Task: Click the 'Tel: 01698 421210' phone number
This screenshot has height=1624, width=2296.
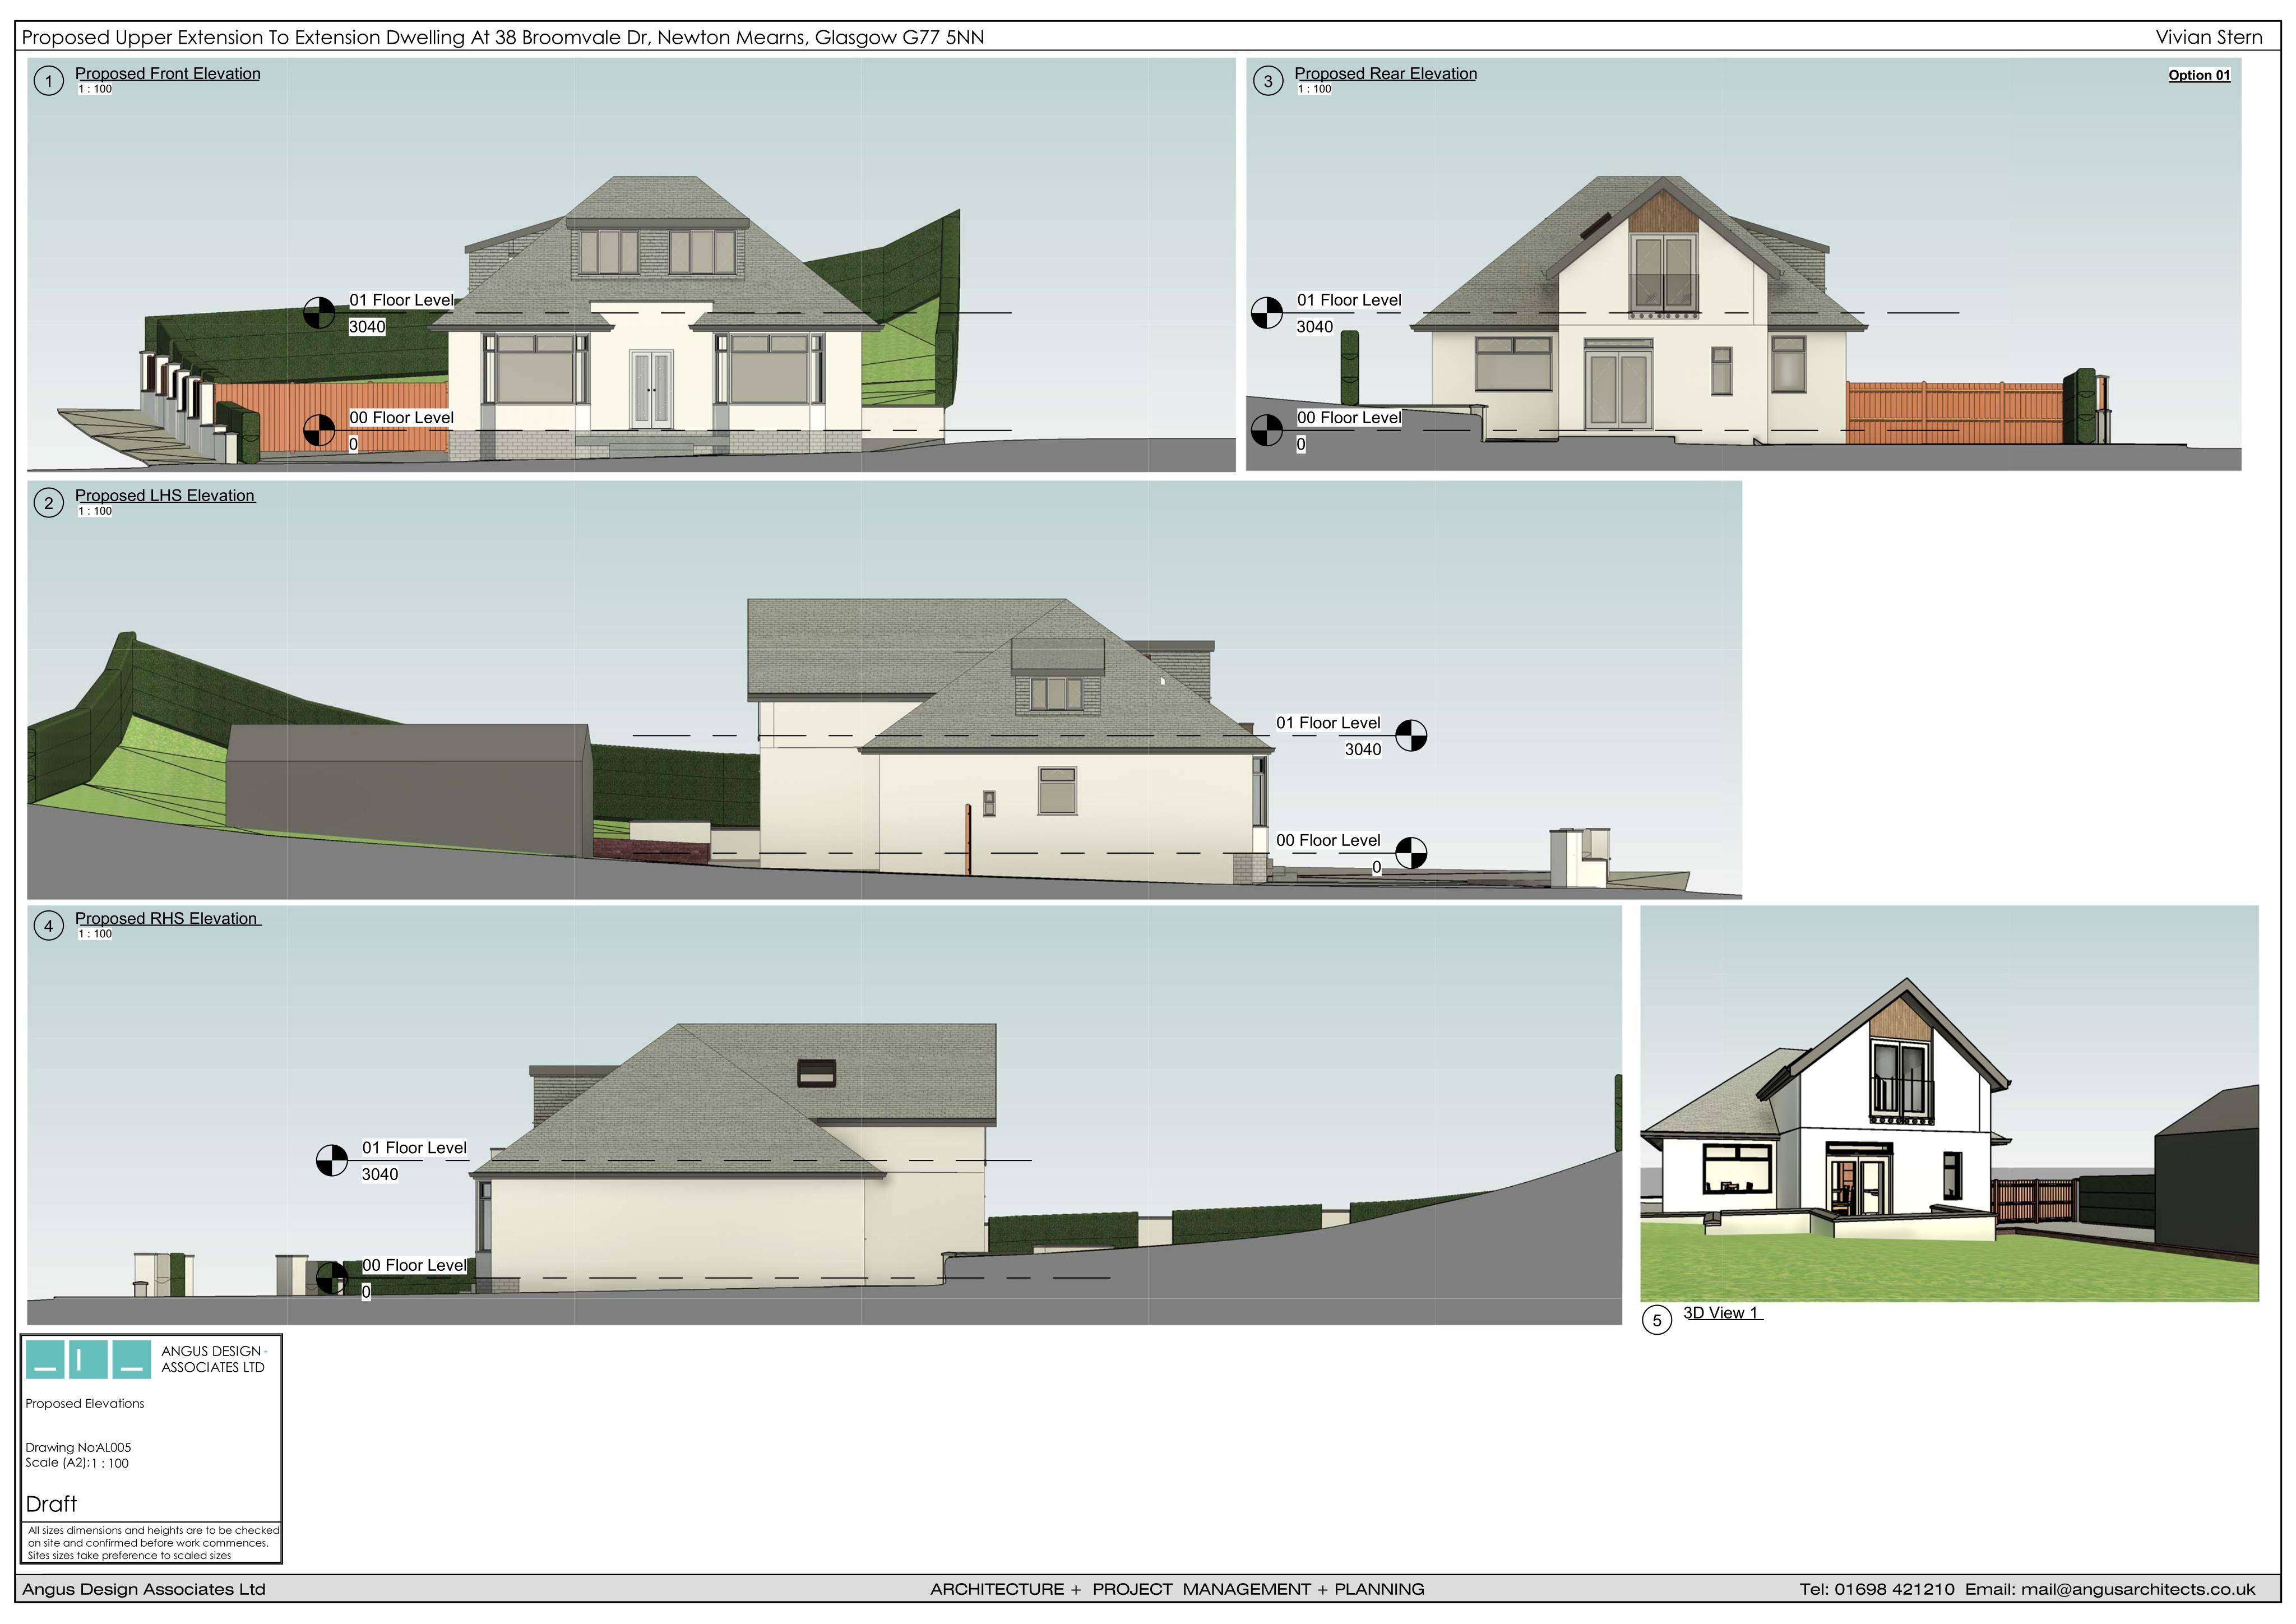Action: pos(1877,1589)
